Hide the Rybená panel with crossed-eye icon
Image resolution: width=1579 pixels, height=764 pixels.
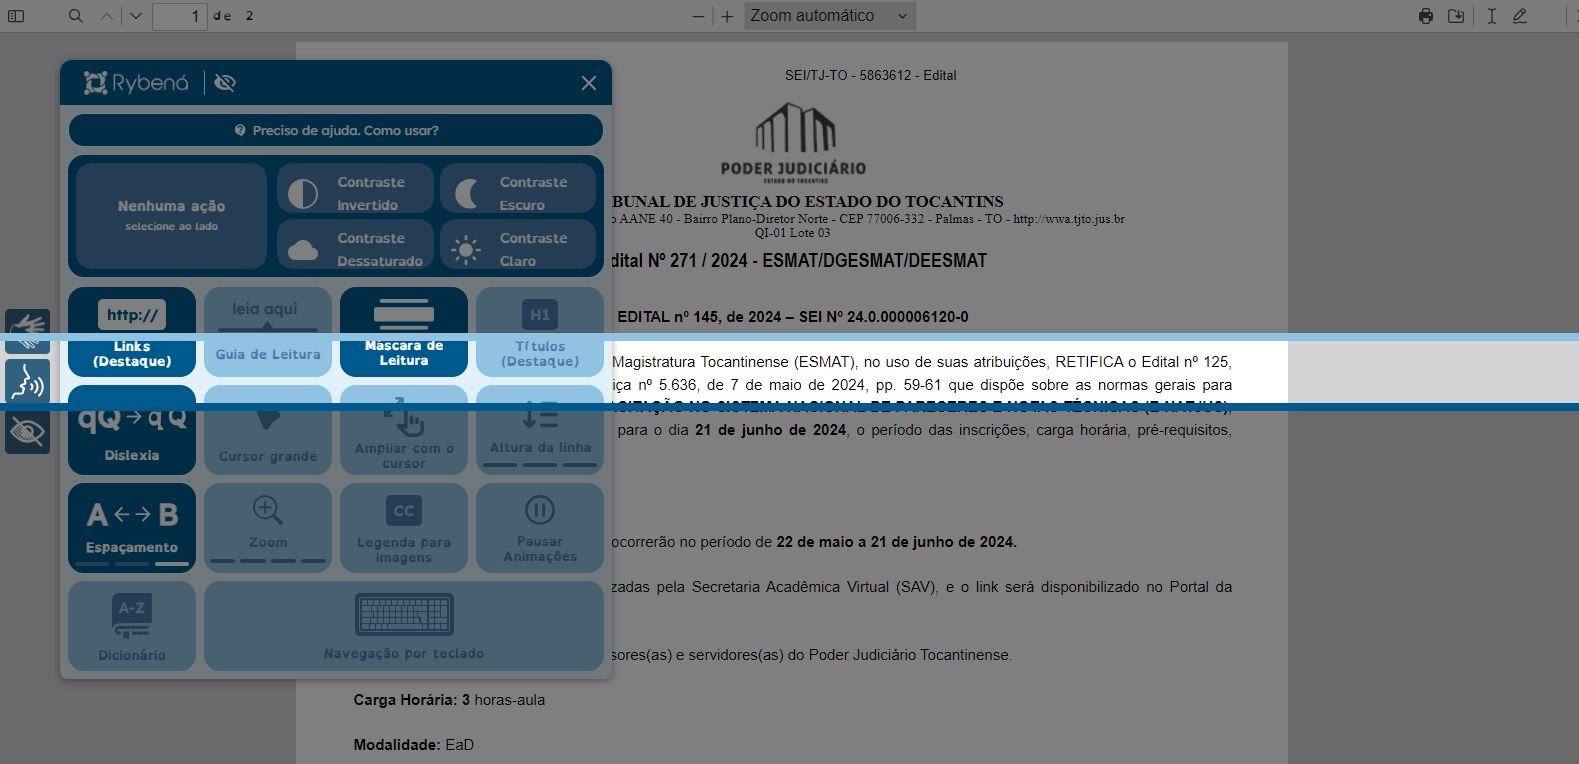[x=225, y=83]
